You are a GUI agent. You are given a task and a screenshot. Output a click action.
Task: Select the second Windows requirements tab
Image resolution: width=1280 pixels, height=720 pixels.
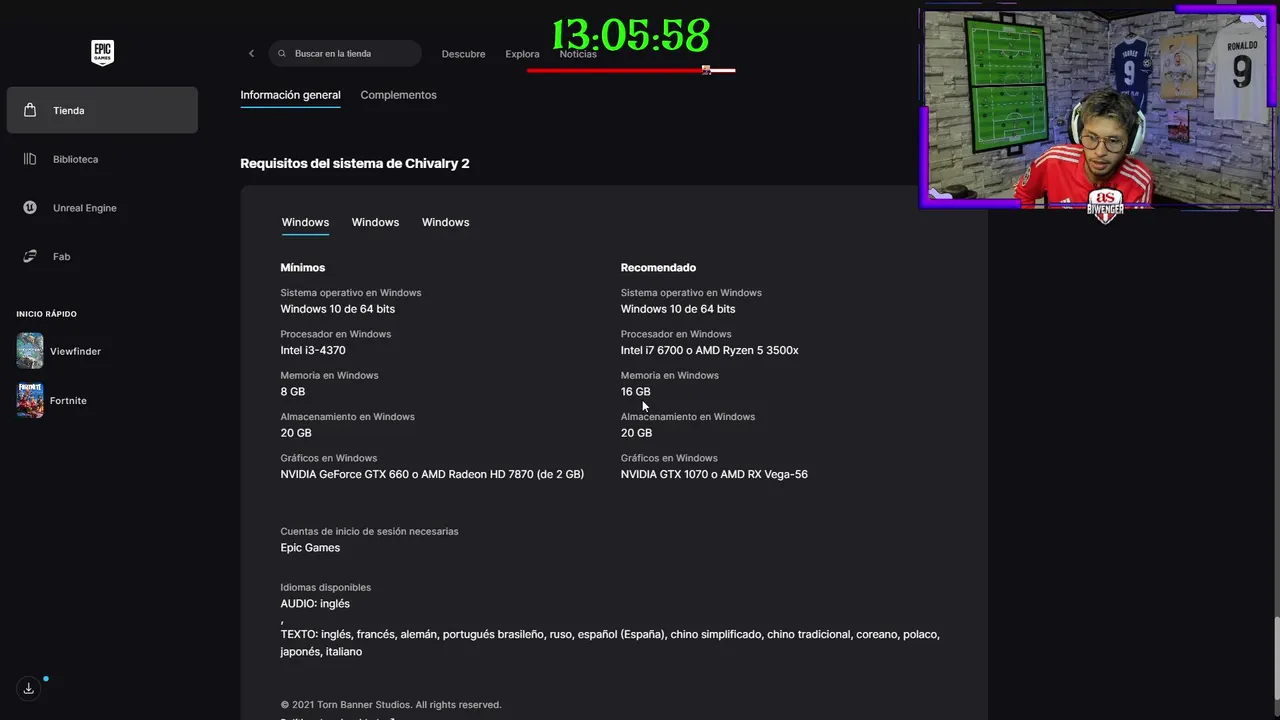pyautogui.click(x=375, y=222)
